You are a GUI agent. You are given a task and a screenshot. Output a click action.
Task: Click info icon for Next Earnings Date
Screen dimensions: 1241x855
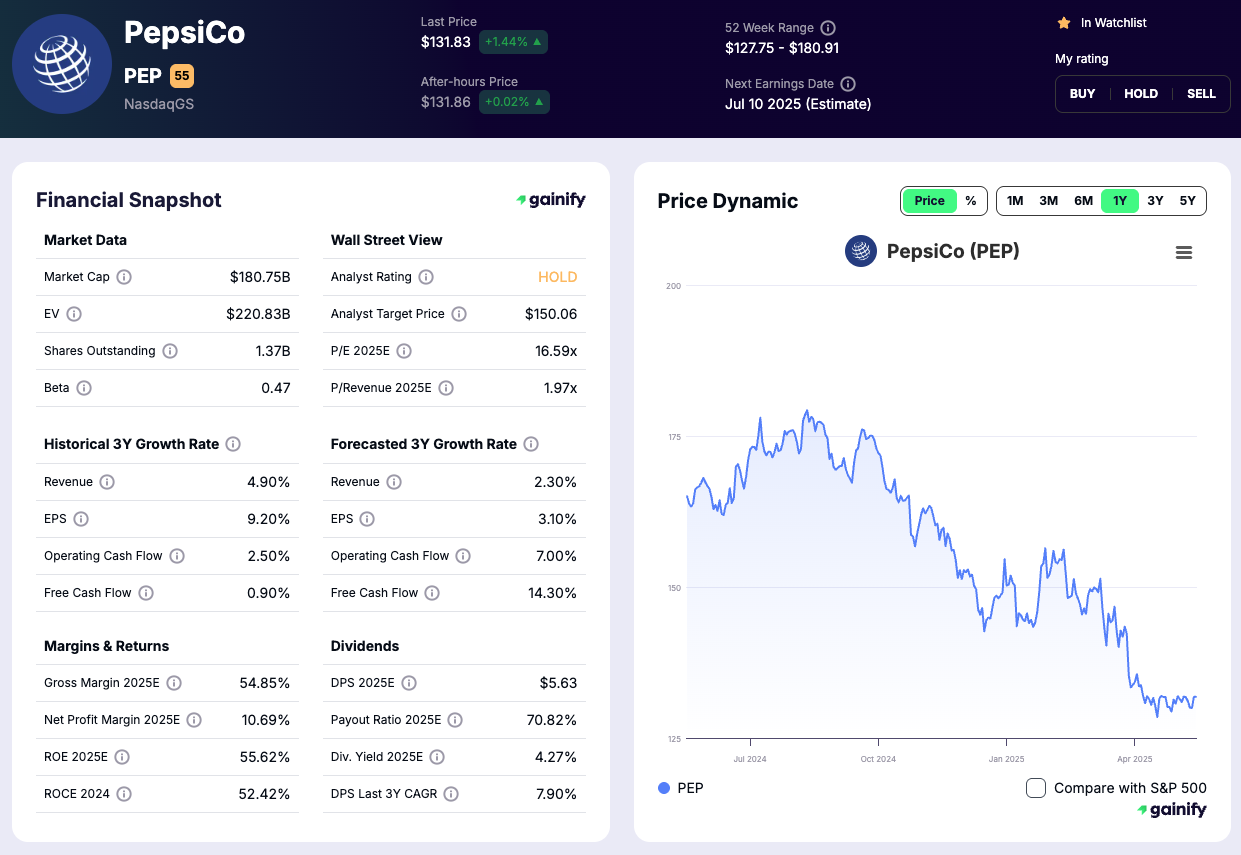pyautogui.click(x=848, y=84)
